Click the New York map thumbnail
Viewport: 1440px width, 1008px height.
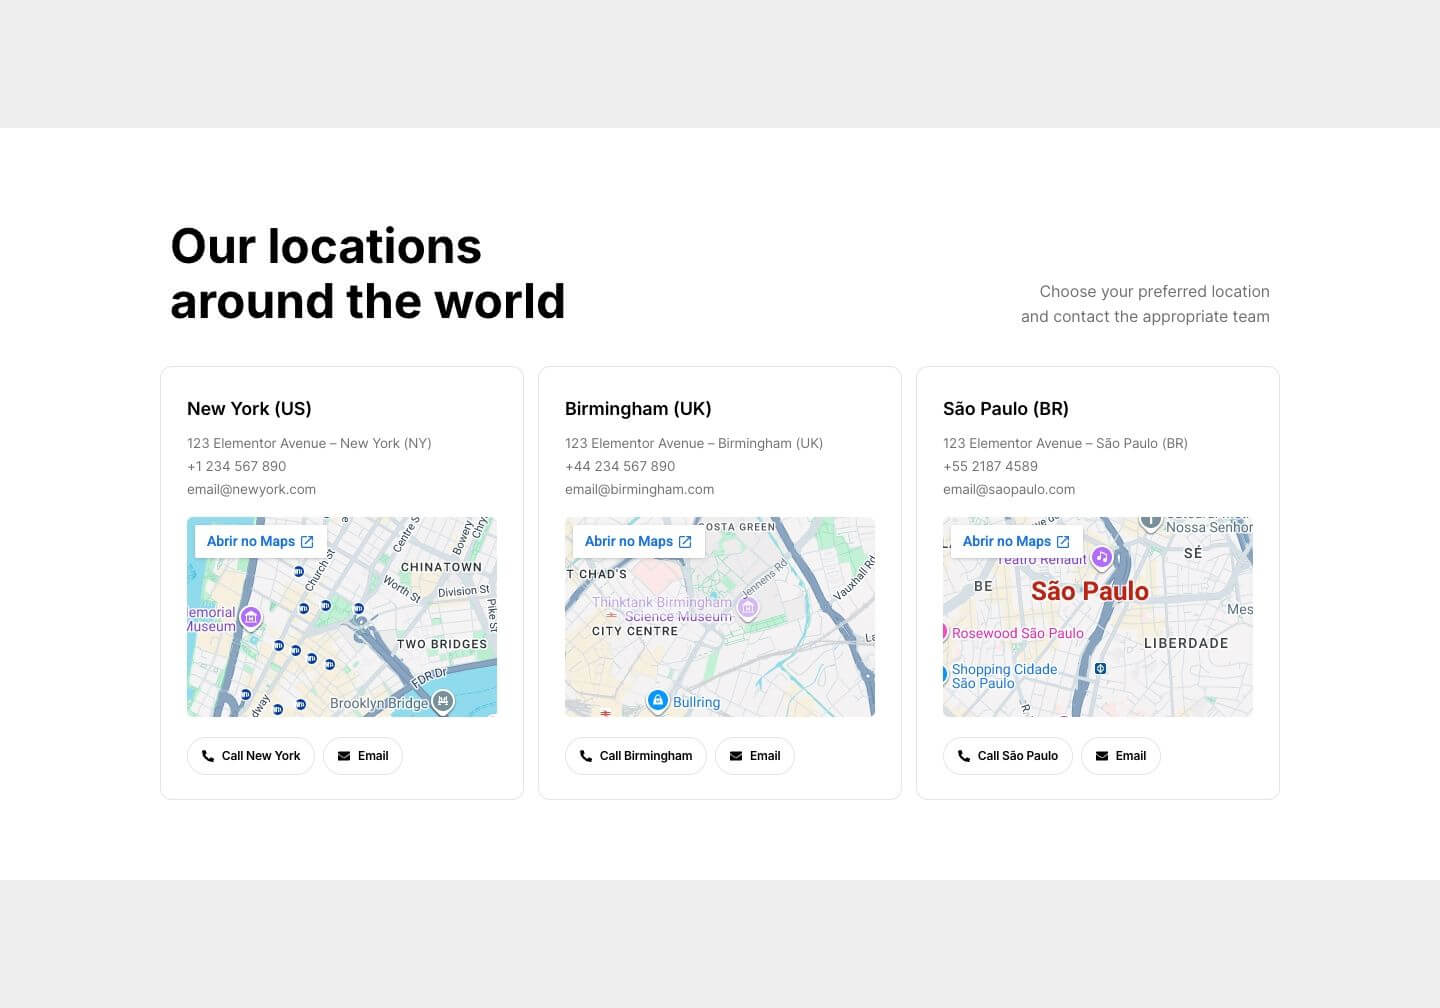click(342, 617)
